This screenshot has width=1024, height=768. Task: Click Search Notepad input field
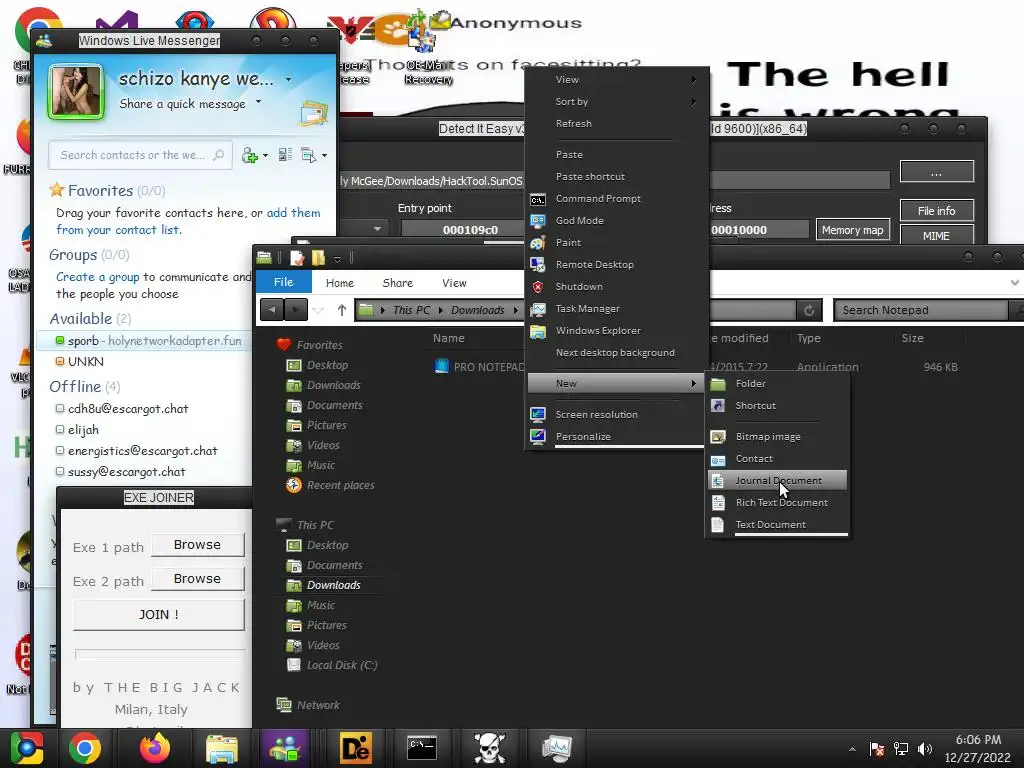tap(921, 310)
